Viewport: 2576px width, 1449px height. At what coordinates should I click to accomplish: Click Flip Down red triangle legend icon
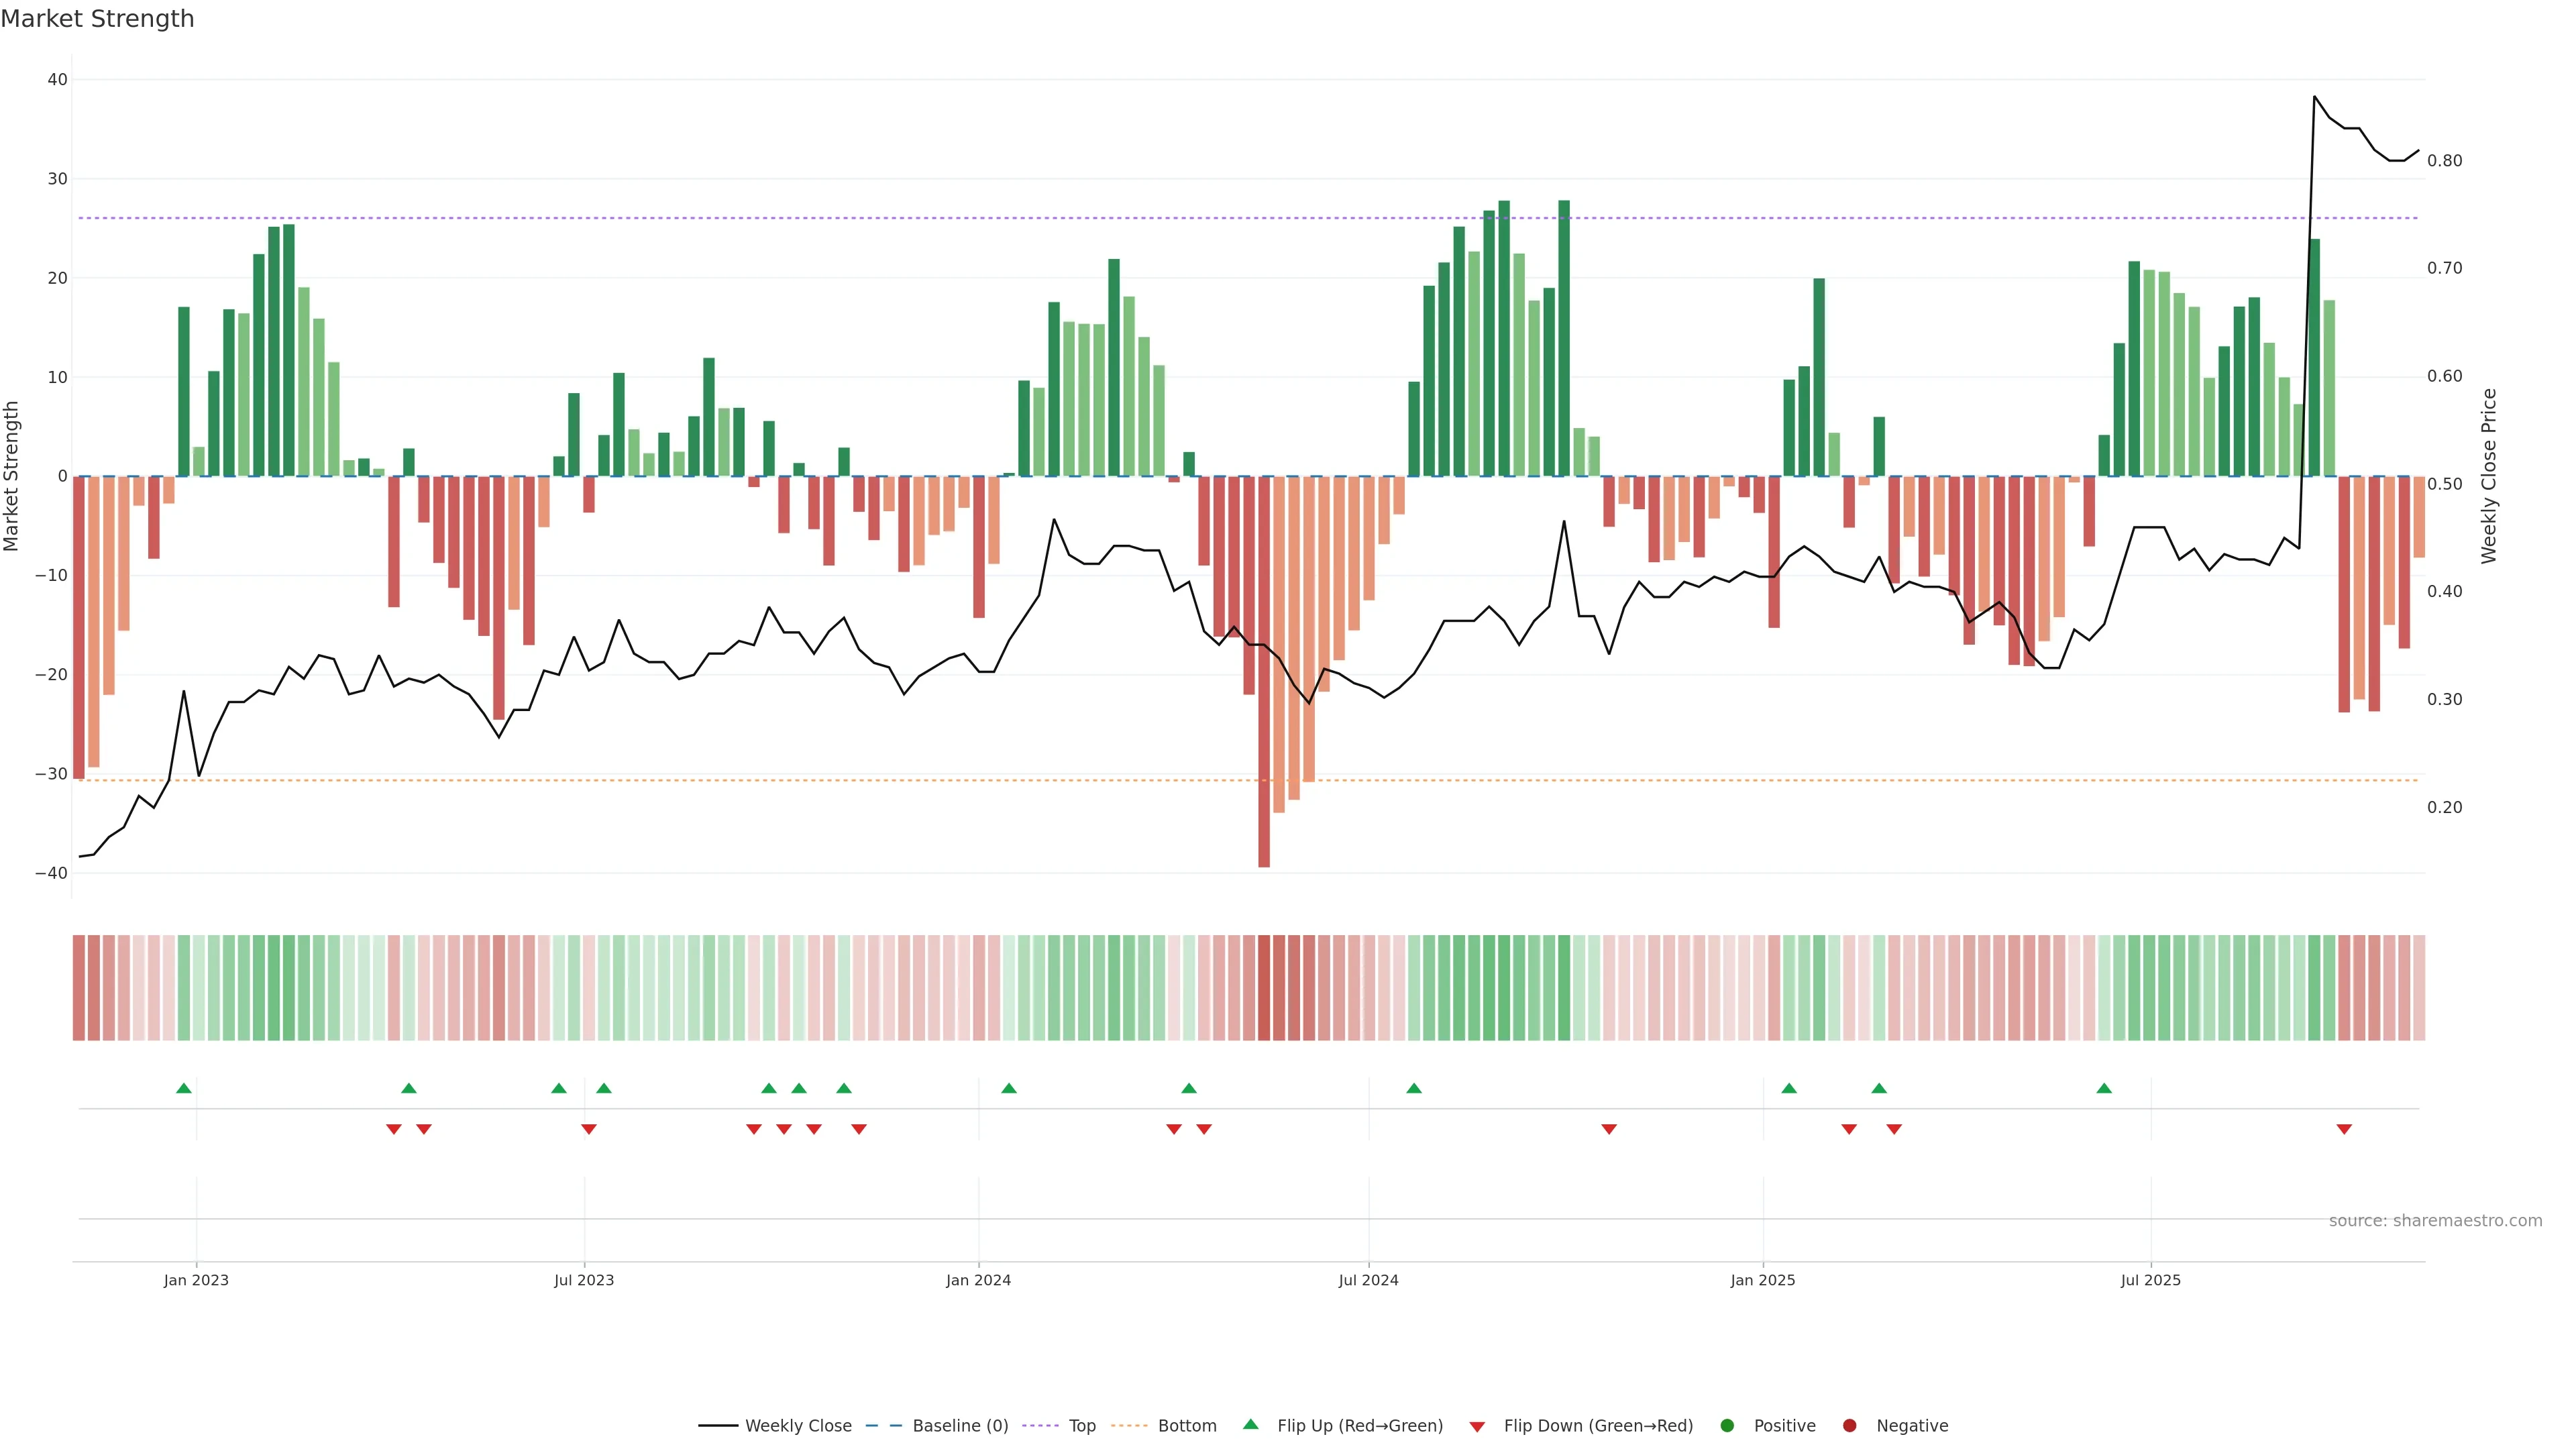click(1477, 1427)
